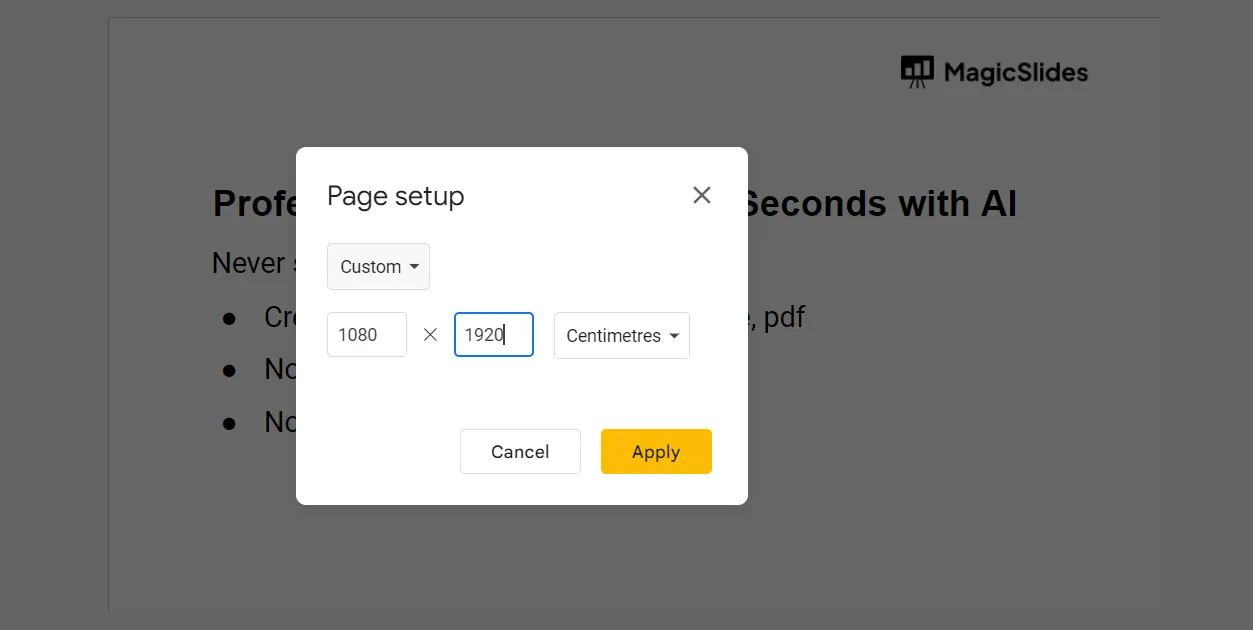This screenshot has width=1253, height=630.
Task: Click the first bullet text starting "Cre"
Action: (x=279, y=317)
